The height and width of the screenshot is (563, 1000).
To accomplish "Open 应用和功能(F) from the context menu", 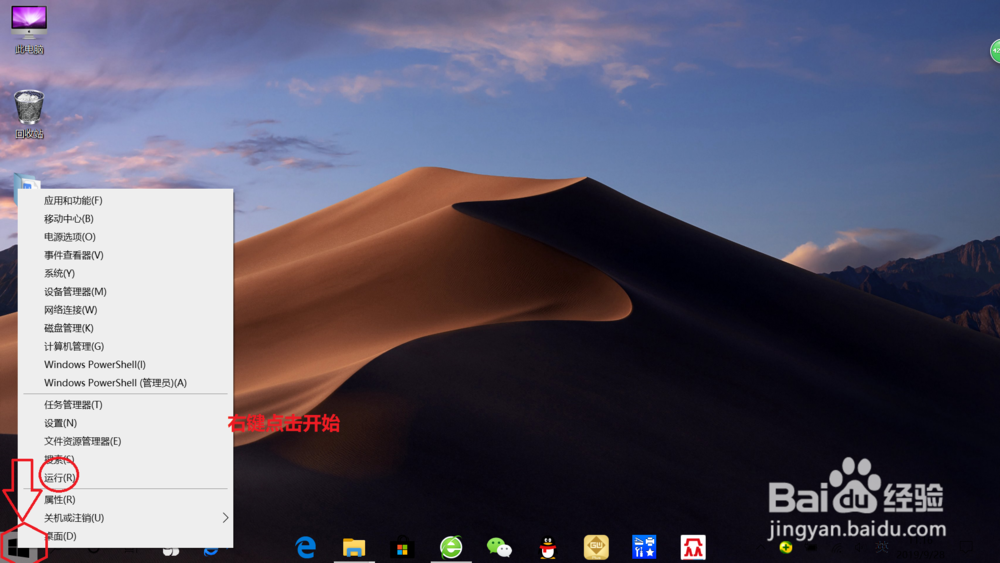I will (126, 200).
